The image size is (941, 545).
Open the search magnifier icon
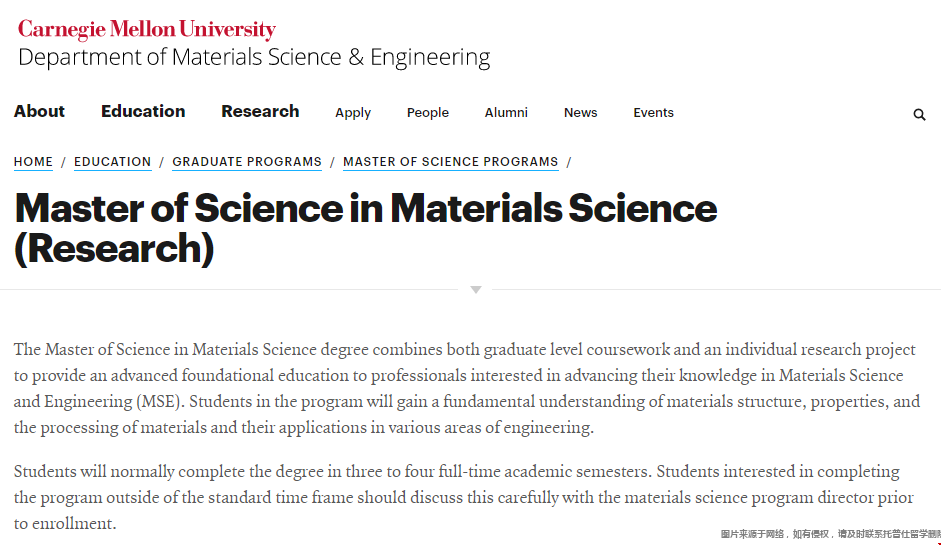click(919, 114)
